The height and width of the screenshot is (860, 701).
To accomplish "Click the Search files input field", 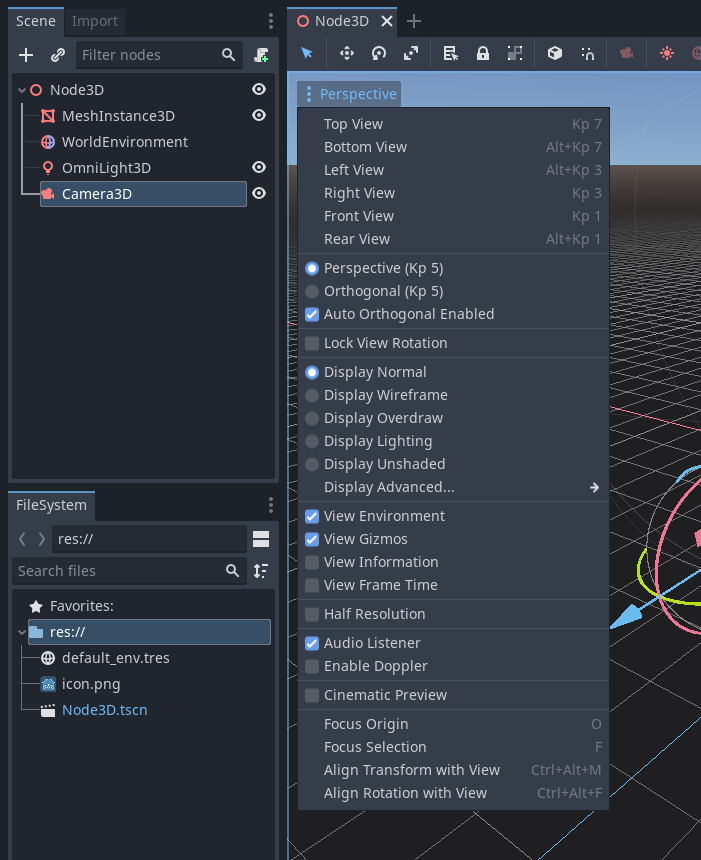I will [x=129, y=571].
